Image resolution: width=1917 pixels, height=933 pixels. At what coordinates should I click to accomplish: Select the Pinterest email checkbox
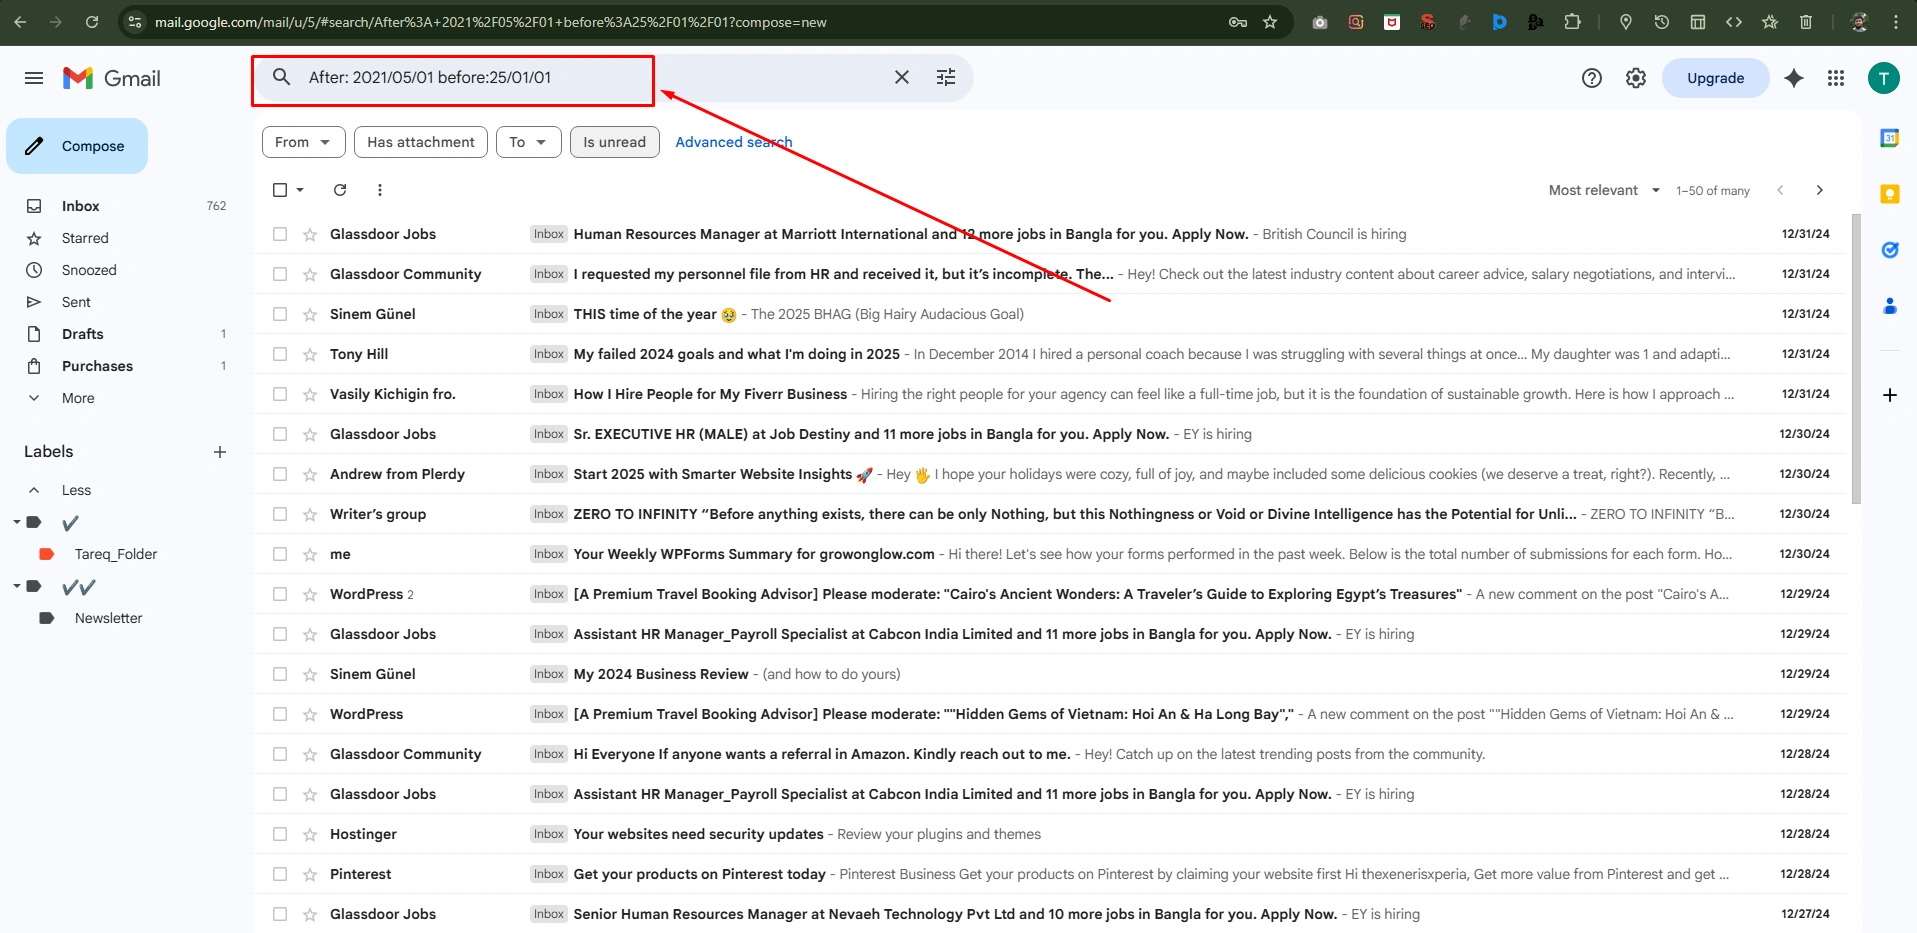coord(280,874)
